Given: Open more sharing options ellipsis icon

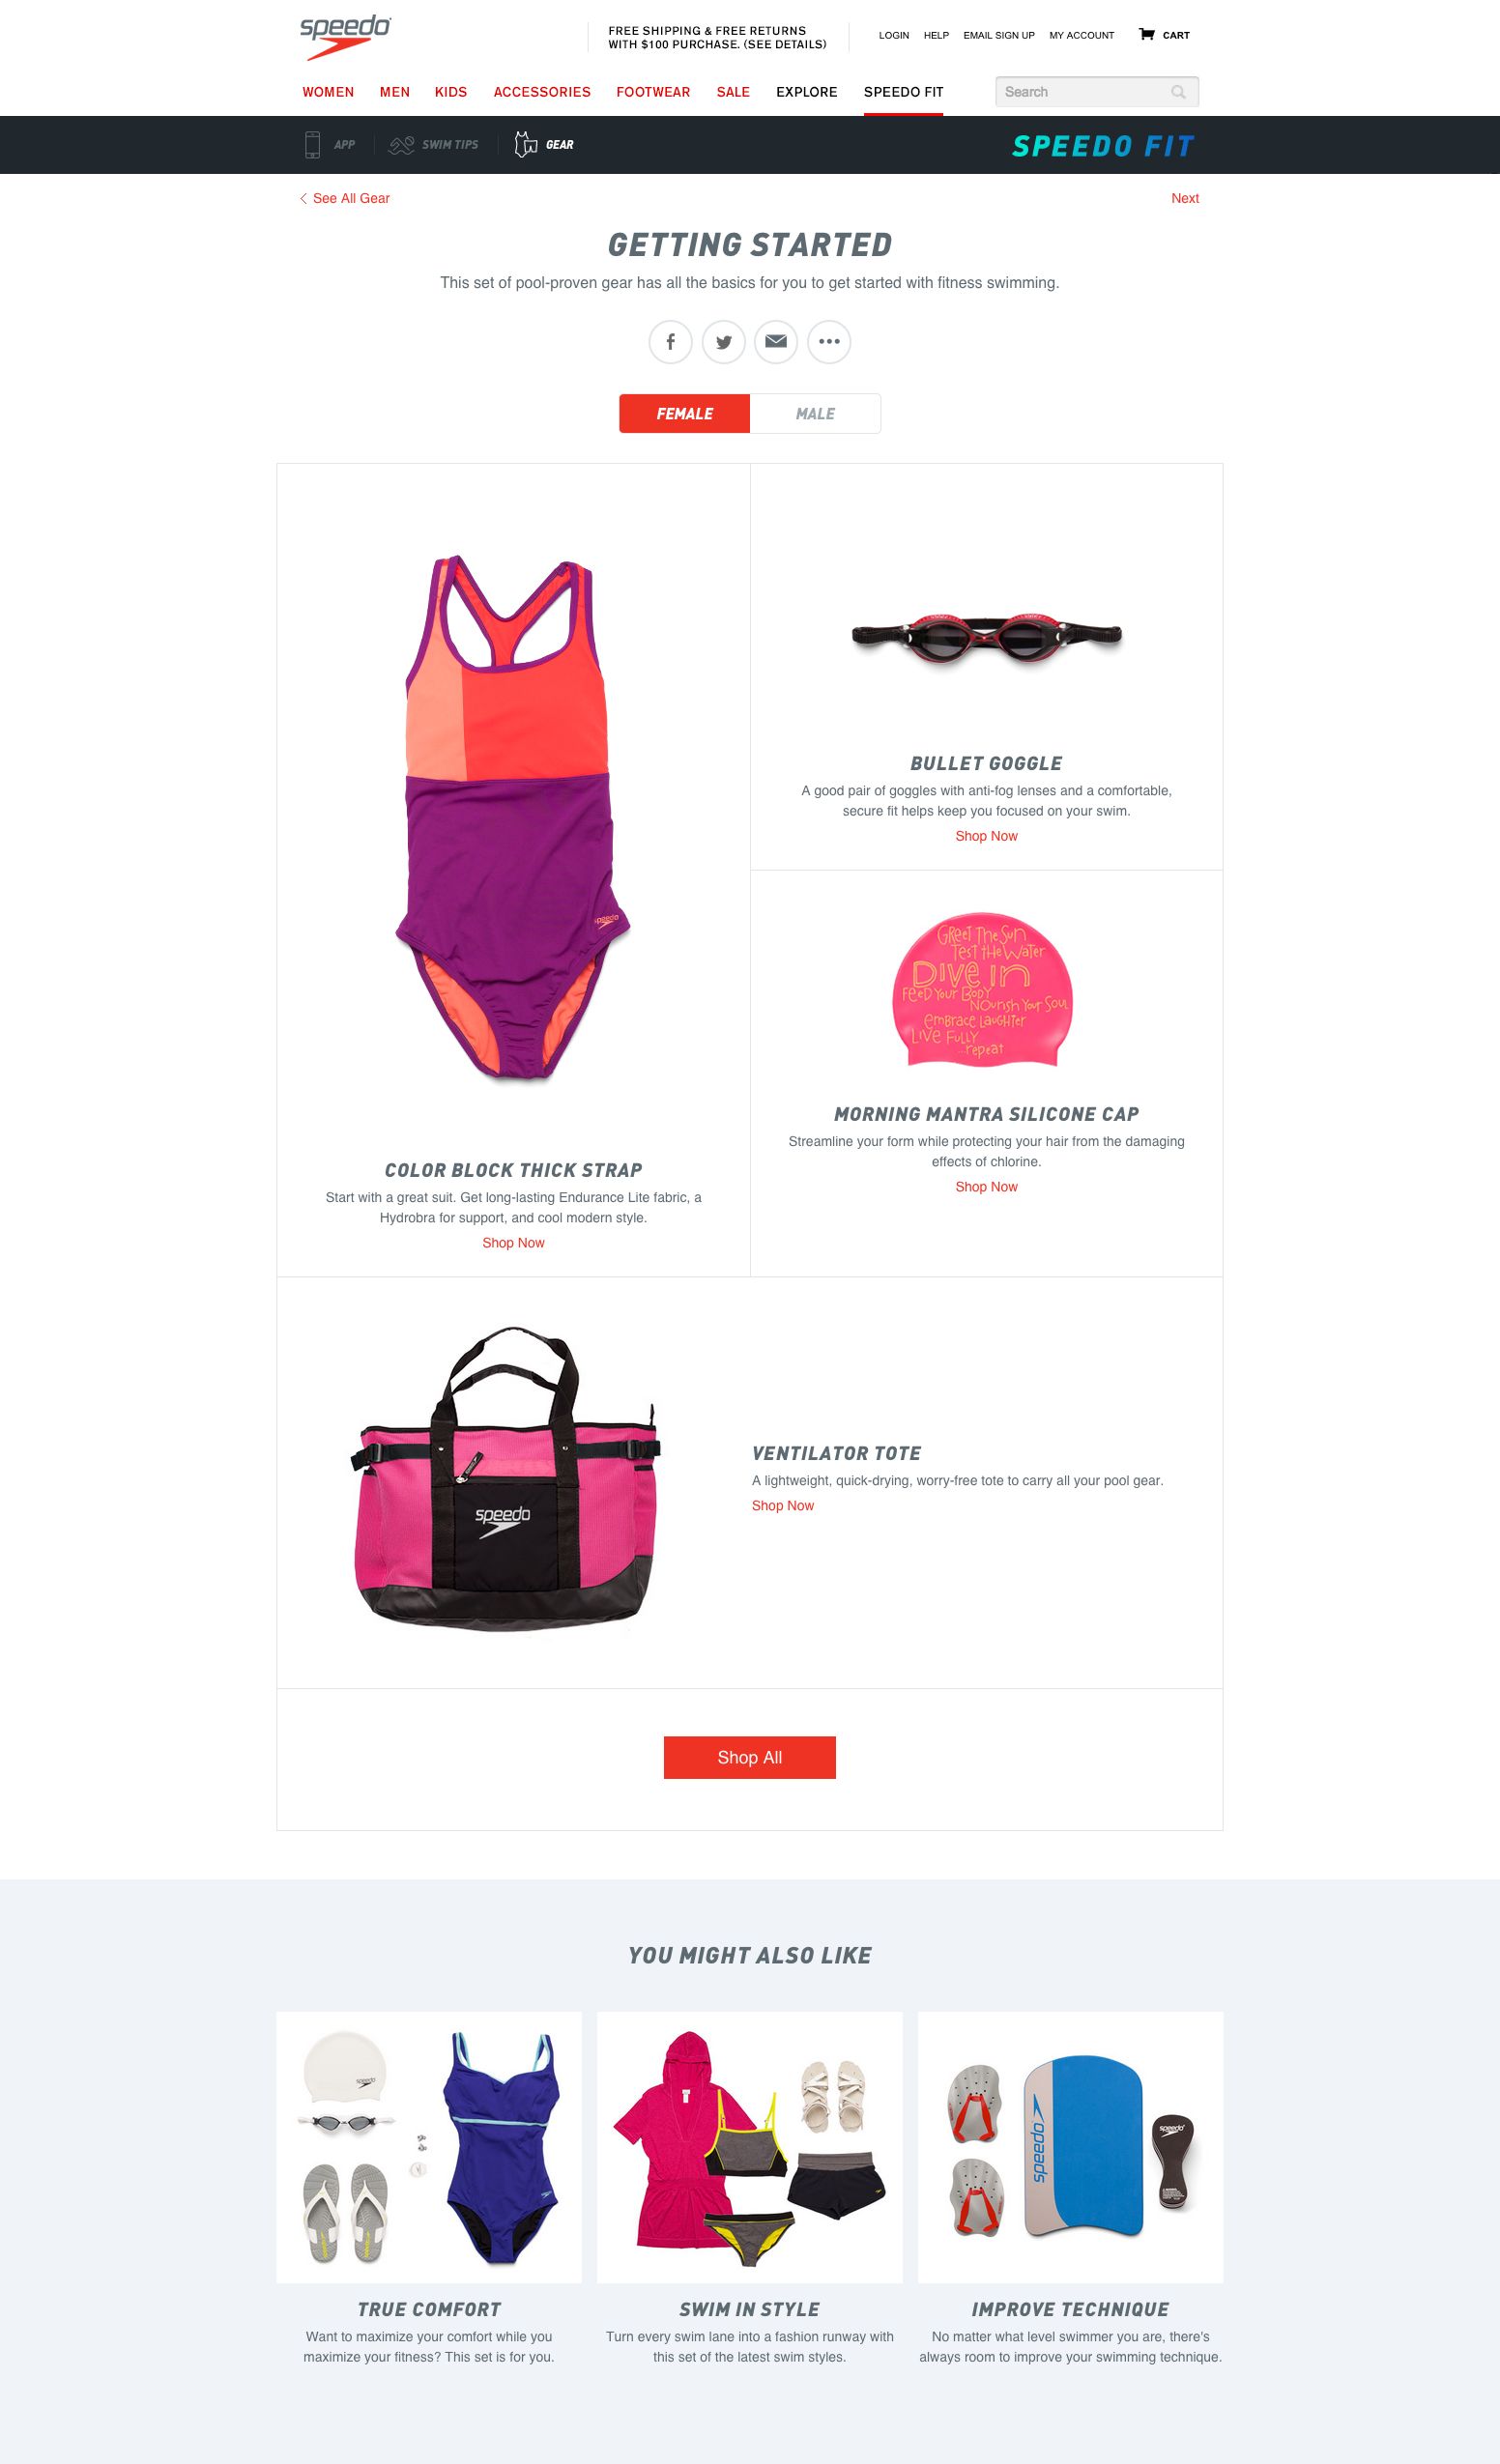Looking at the screenshot, I should pos(829,342).
